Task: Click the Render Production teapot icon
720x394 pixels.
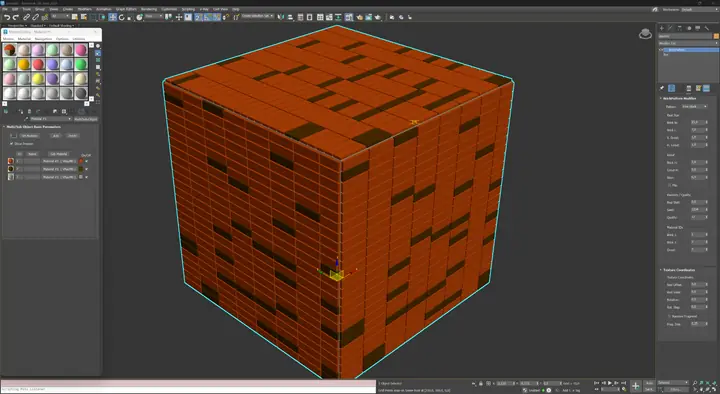Action: click(378, 17)
